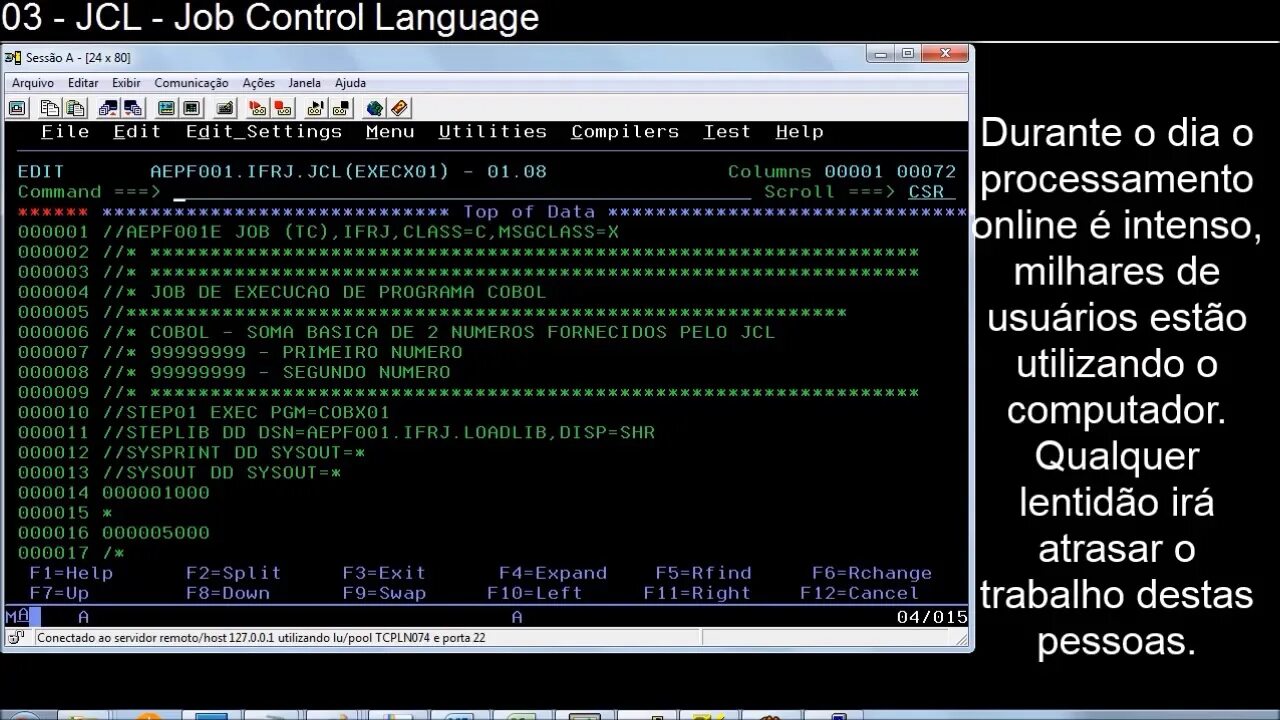Click the Columns 00001 00072 indicator
Screen dimensions: 1280x720
pyautogui.click(x=842, y=172)
